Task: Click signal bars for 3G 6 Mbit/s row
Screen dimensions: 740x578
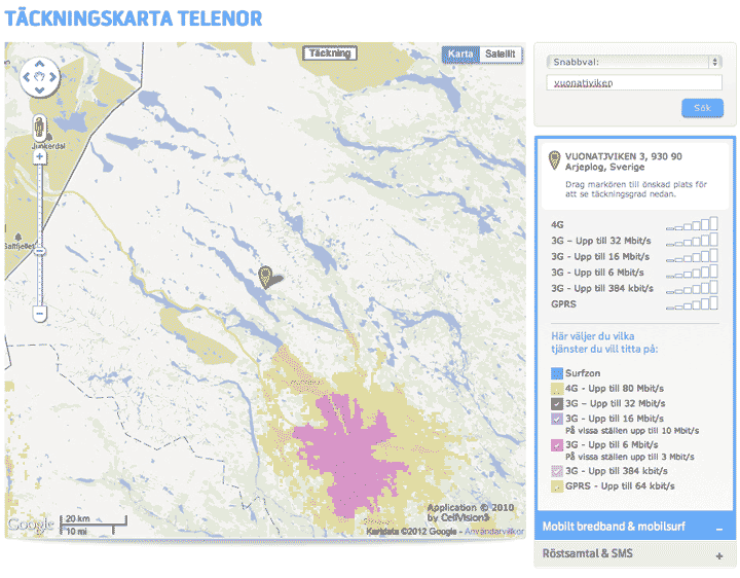Action: [x=692, y=271]
